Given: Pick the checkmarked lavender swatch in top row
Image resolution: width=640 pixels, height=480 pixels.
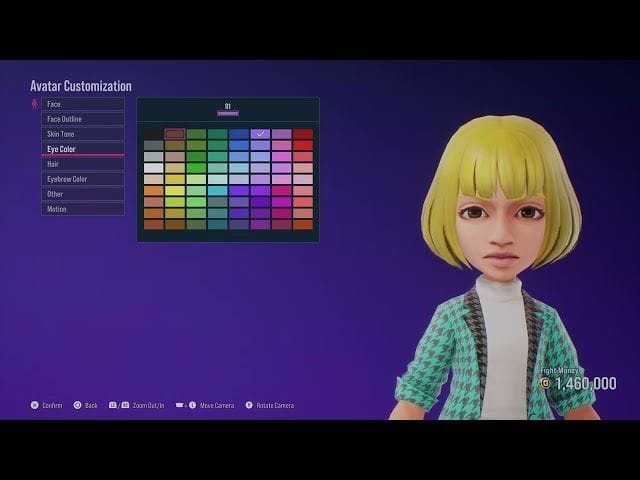Looking at the screenshot, I should coord(260,133).
